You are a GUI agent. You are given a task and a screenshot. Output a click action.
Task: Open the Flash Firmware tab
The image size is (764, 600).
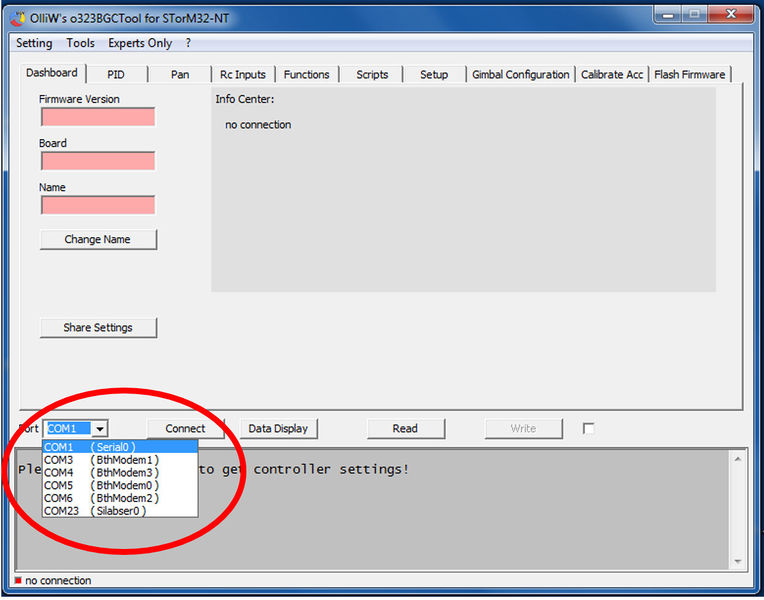689,75
